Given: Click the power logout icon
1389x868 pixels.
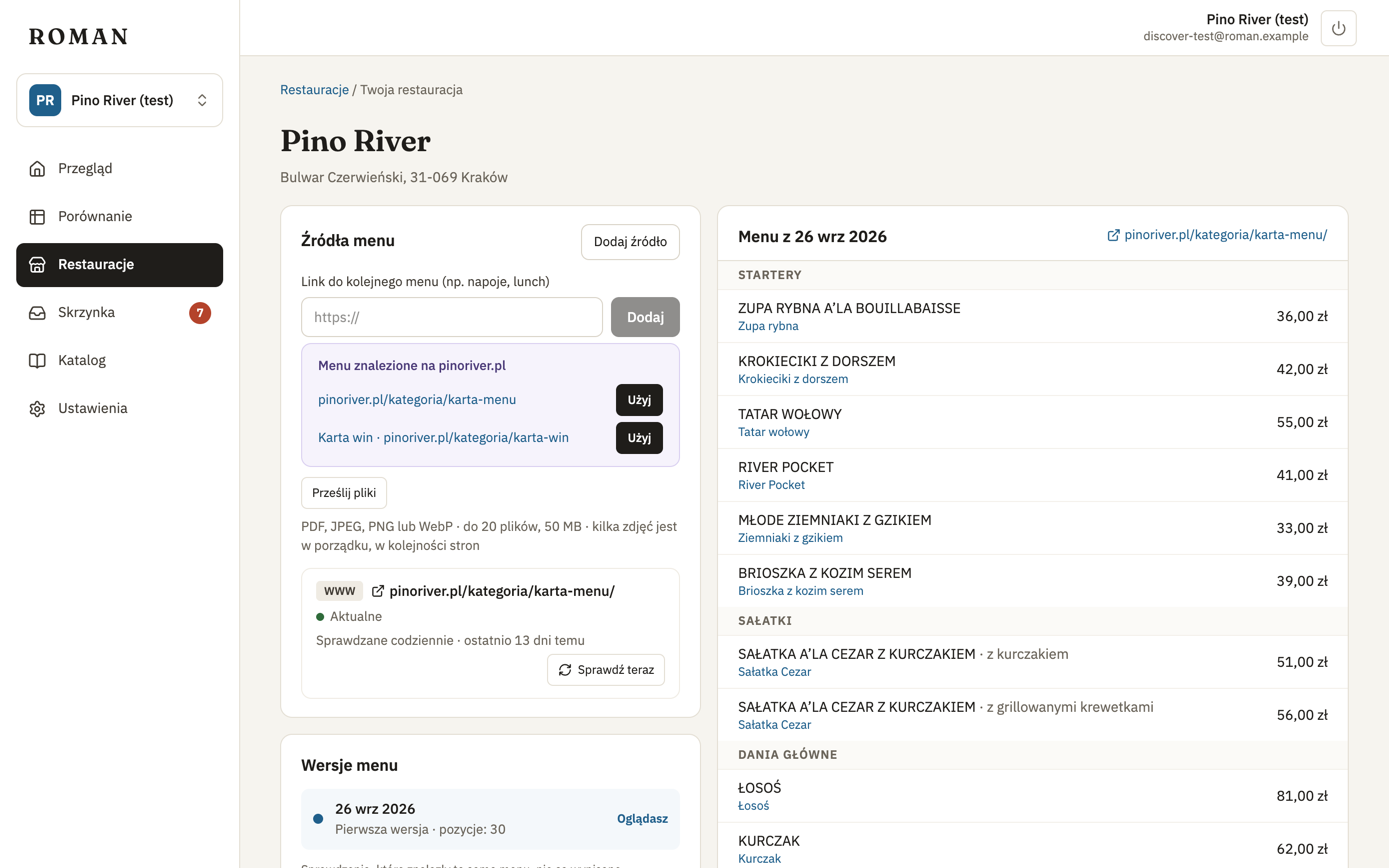Looking at the screenshot, I should (x=1338, y=28).
